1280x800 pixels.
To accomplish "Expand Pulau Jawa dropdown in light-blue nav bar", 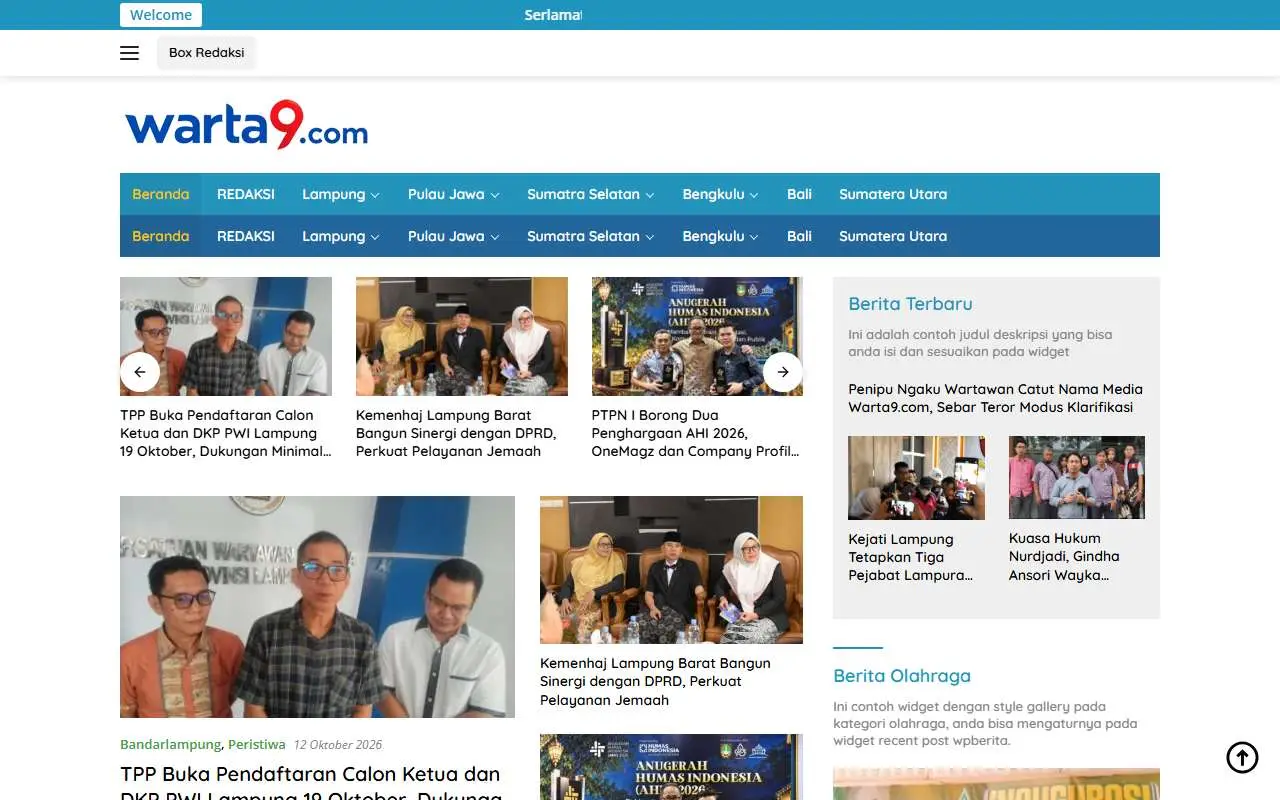I will 453,194.
